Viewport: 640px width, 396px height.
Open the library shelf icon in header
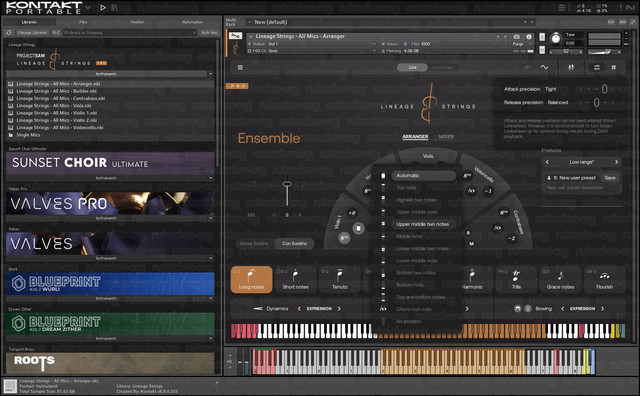click(115, 7)
